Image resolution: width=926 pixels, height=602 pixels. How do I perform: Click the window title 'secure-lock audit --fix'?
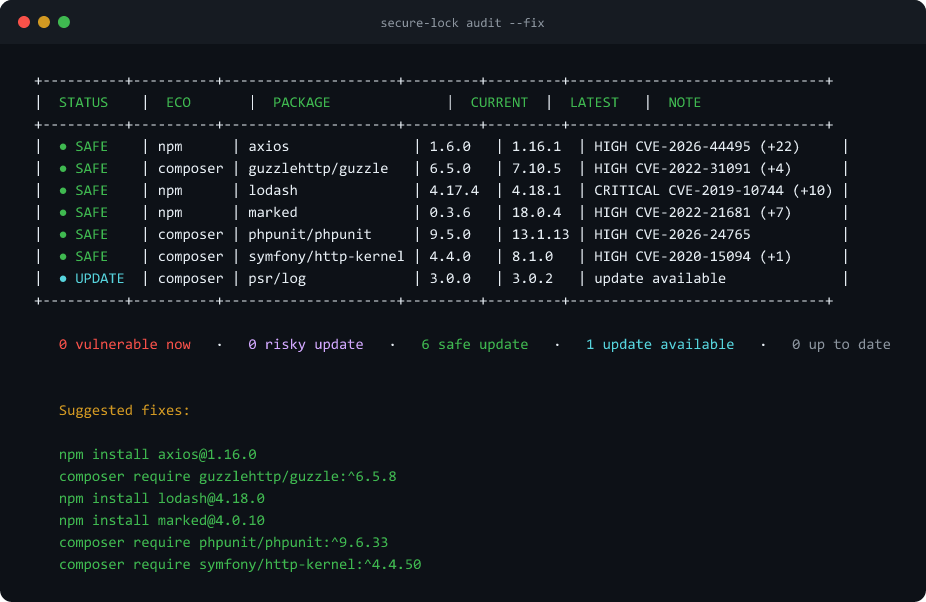click(462, 23)
